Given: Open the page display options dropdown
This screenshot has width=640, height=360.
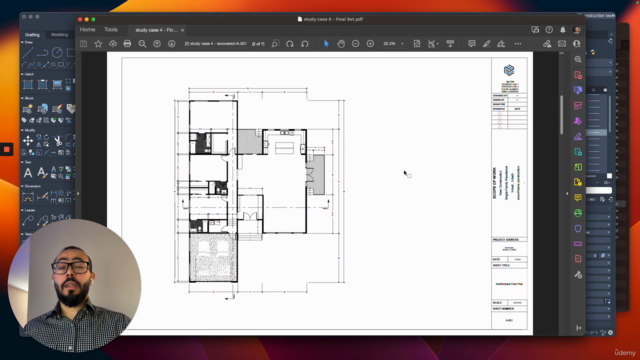Looking at the screenshot, I should [x=433, y=44].
